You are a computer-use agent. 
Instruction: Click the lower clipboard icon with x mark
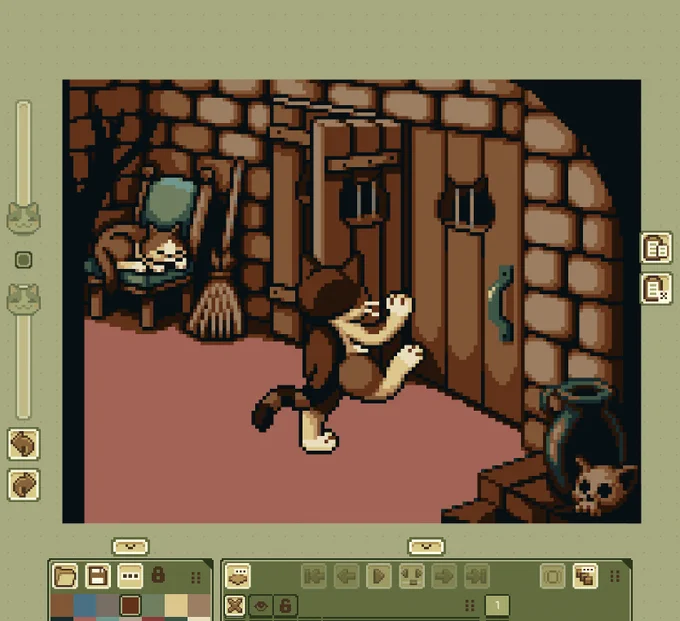click(656, 288)
